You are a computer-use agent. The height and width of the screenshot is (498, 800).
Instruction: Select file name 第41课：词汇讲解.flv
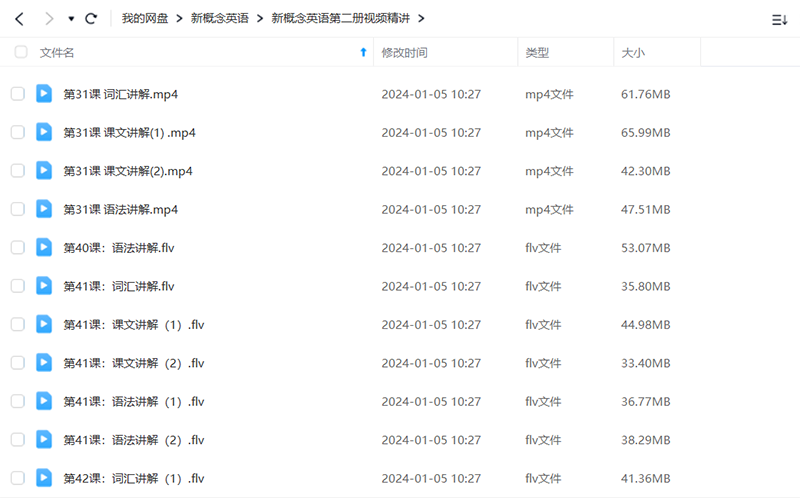point(119,286)
